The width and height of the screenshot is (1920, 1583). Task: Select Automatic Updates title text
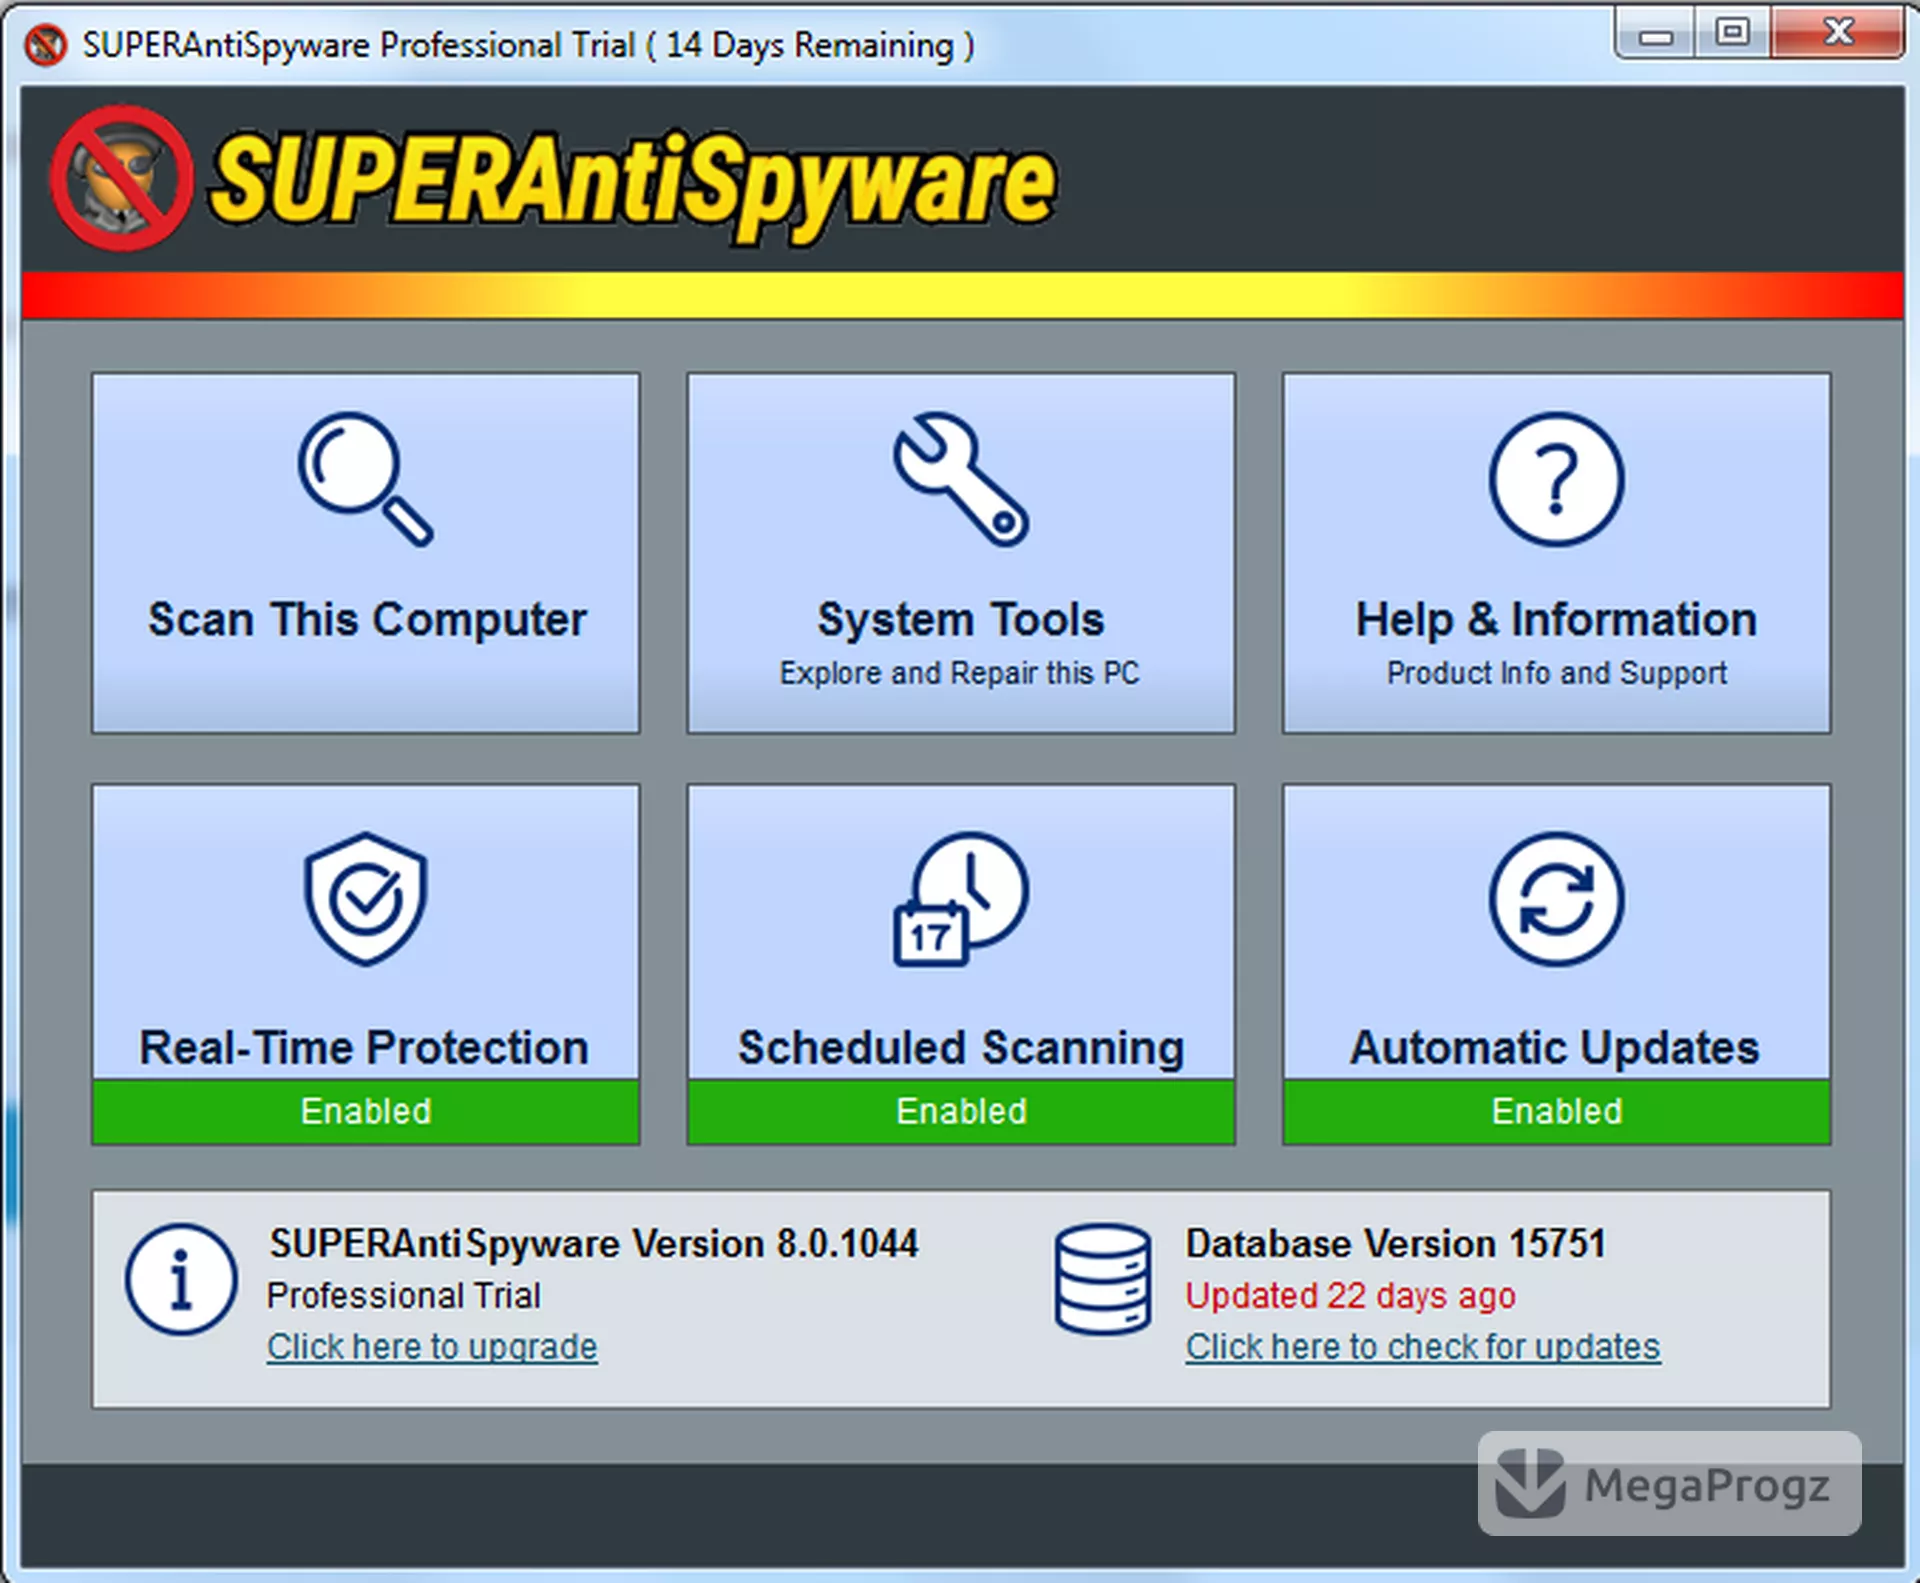(x=1555, y=1047)
